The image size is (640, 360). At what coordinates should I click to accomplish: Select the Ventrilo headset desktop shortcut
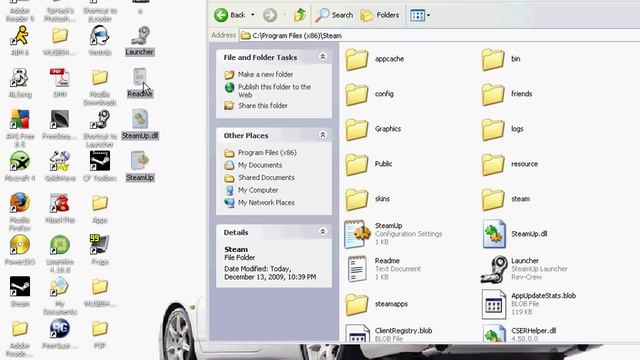click(100, 41)
